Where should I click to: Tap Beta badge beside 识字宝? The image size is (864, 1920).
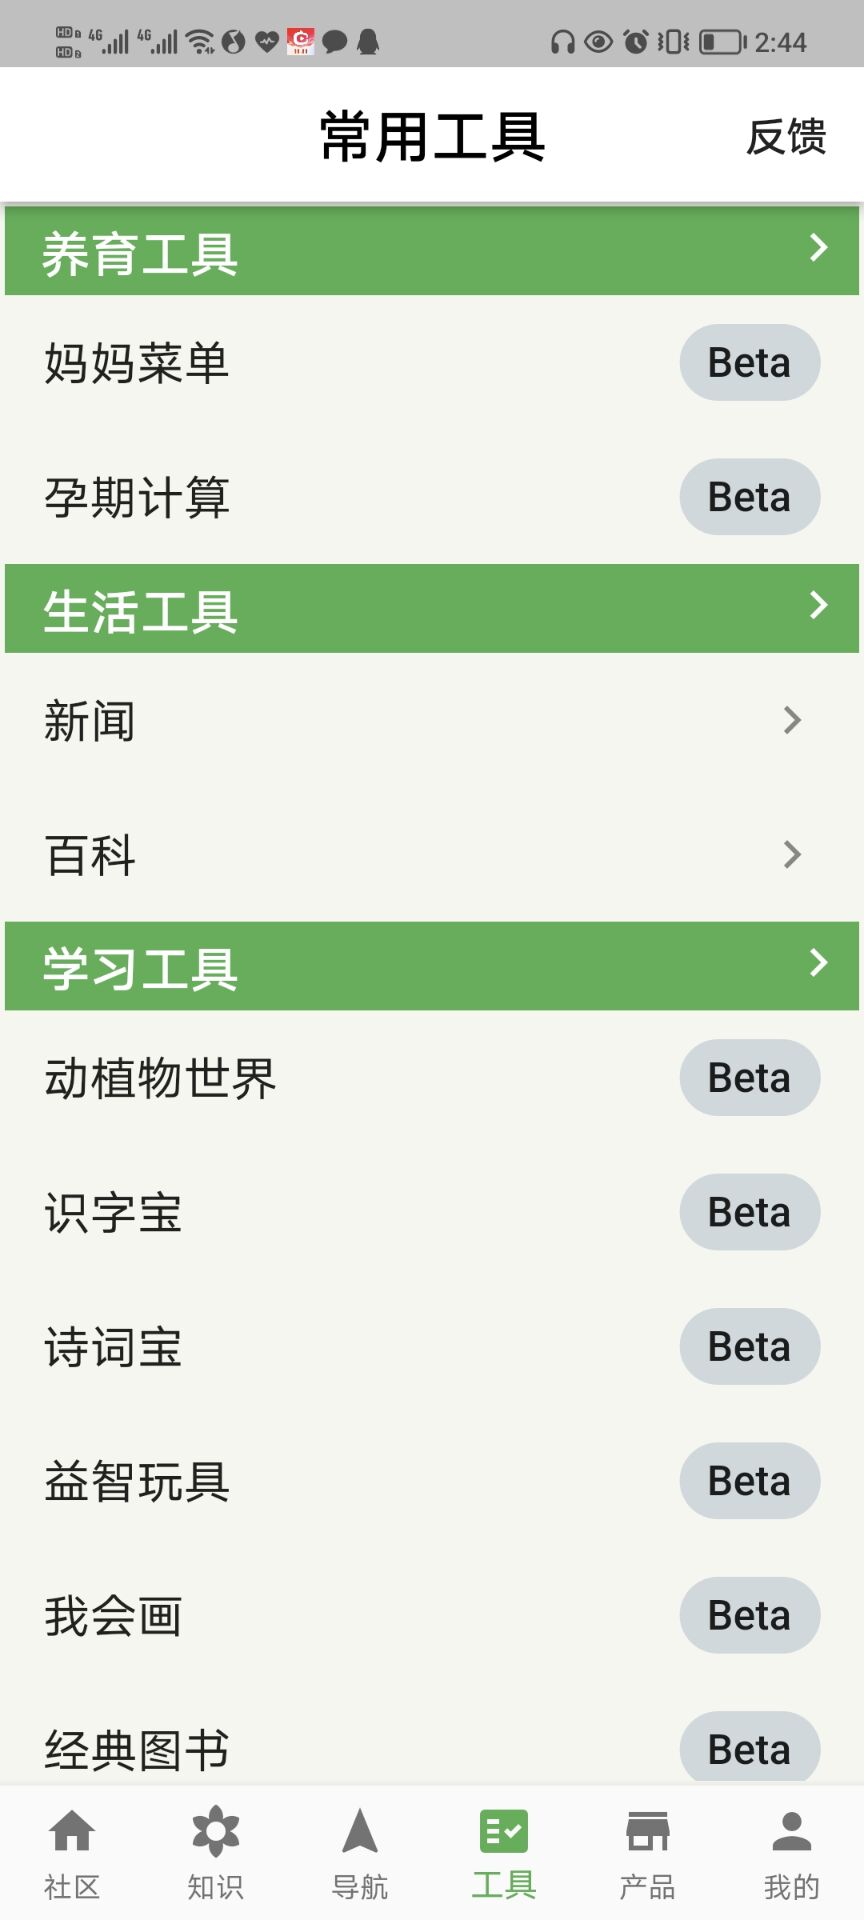pyautogui.click(x=749, y=1213)
